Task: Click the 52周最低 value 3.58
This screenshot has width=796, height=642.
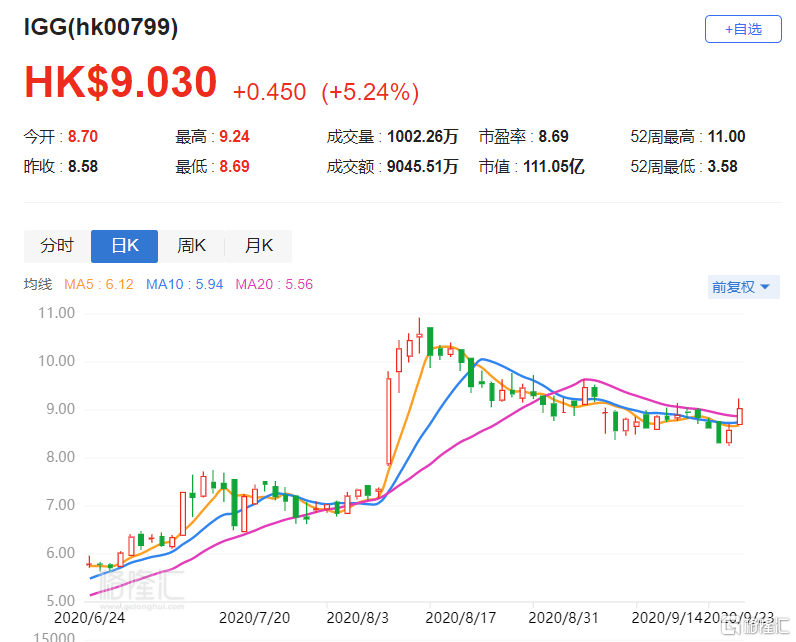Action: click(x=722, y=166)
